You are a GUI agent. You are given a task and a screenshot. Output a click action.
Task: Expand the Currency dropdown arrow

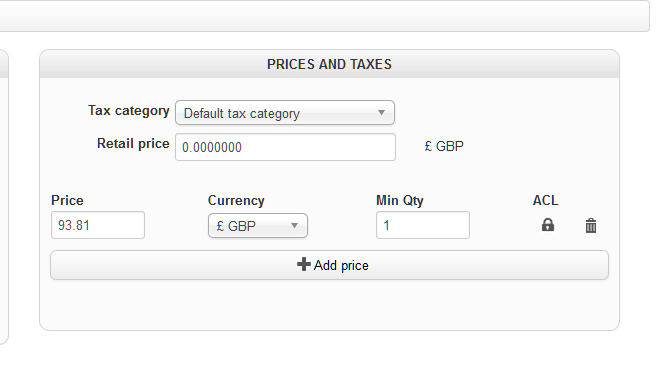coord(295,226)
